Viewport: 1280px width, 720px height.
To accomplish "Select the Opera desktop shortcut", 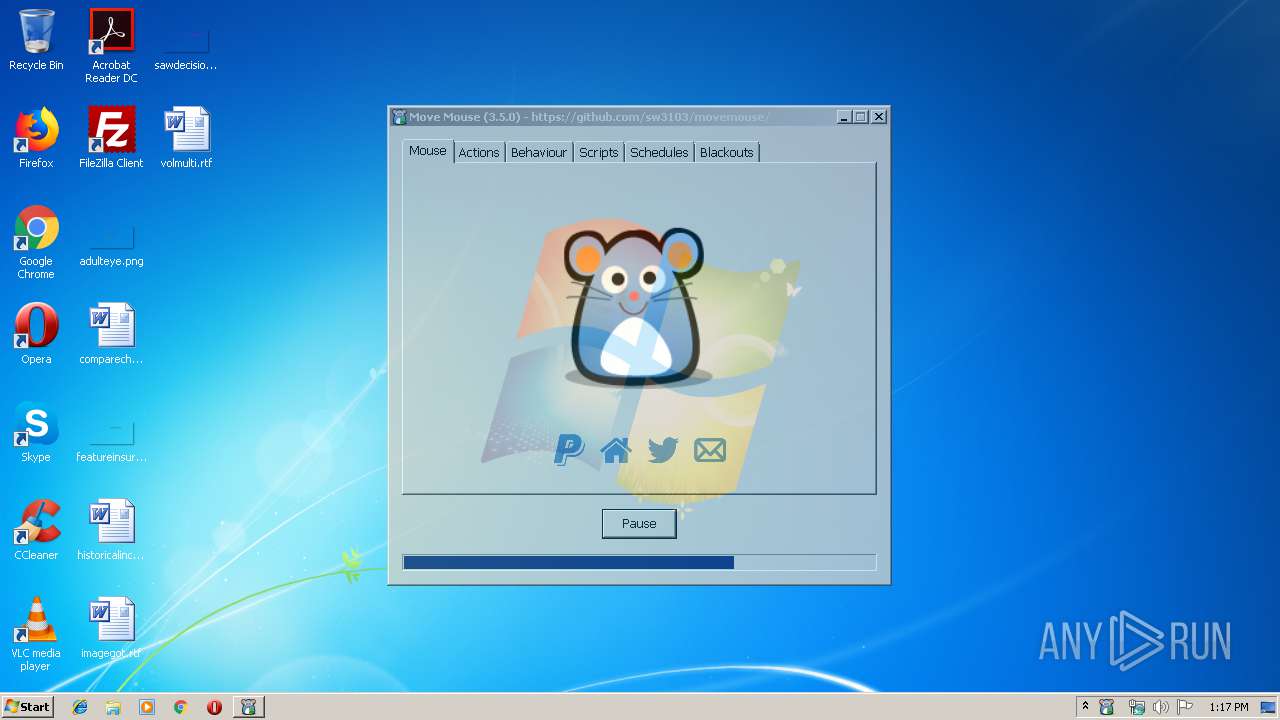I will 36,334.
